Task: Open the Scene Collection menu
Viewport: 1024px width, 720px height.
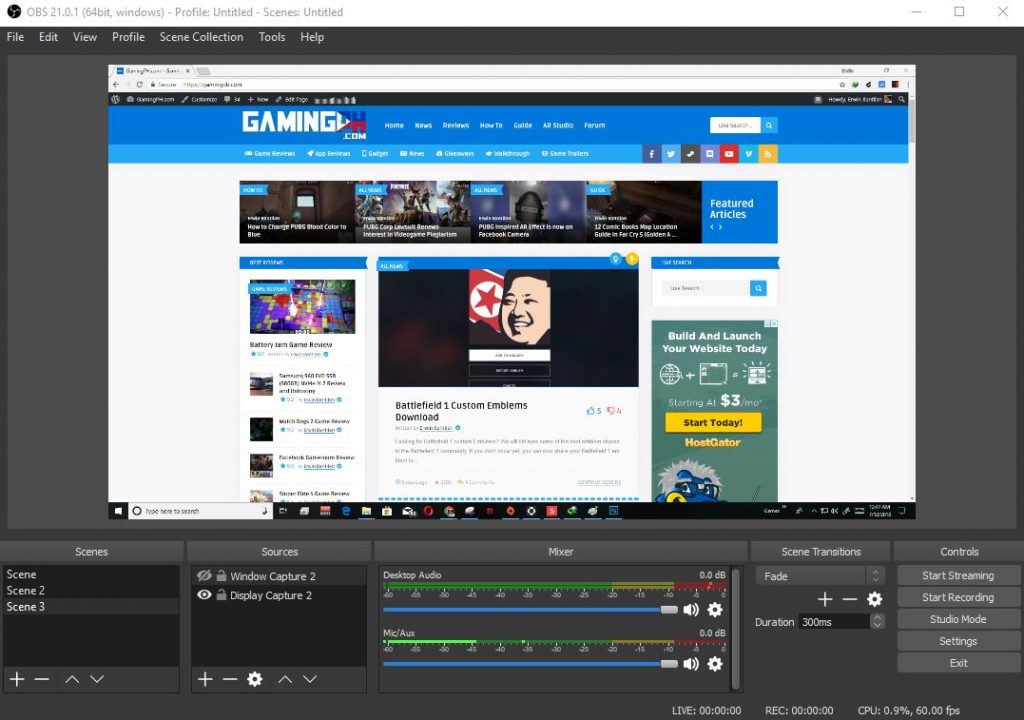Action: [x=201, y=37]
